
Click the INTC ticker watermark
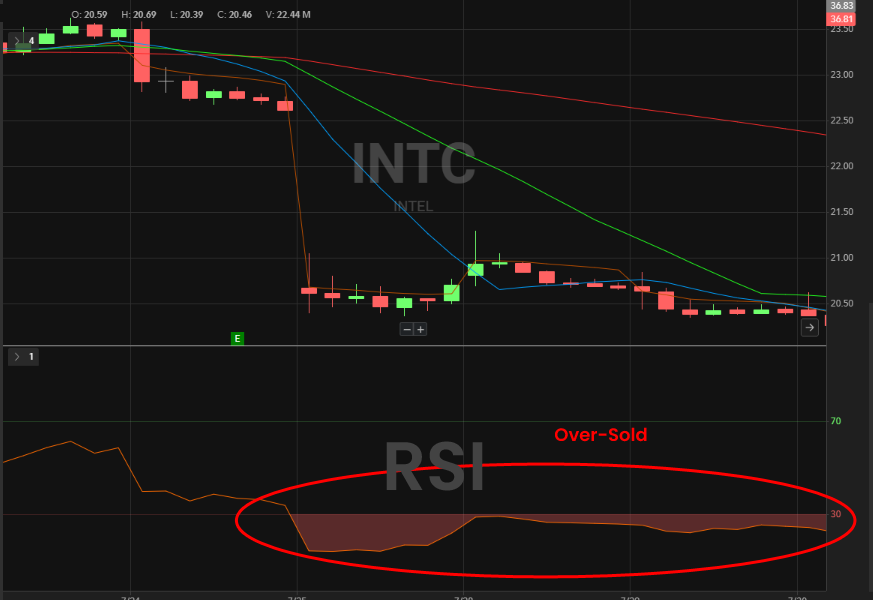click(413, 166)
